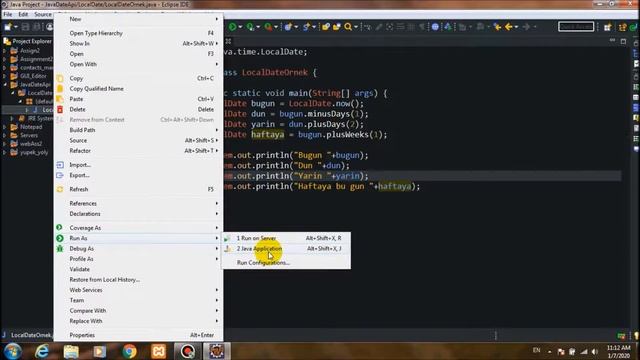Click the New file toolbar icon
This screenshot has height=360, width=640.
coord(8,27)
